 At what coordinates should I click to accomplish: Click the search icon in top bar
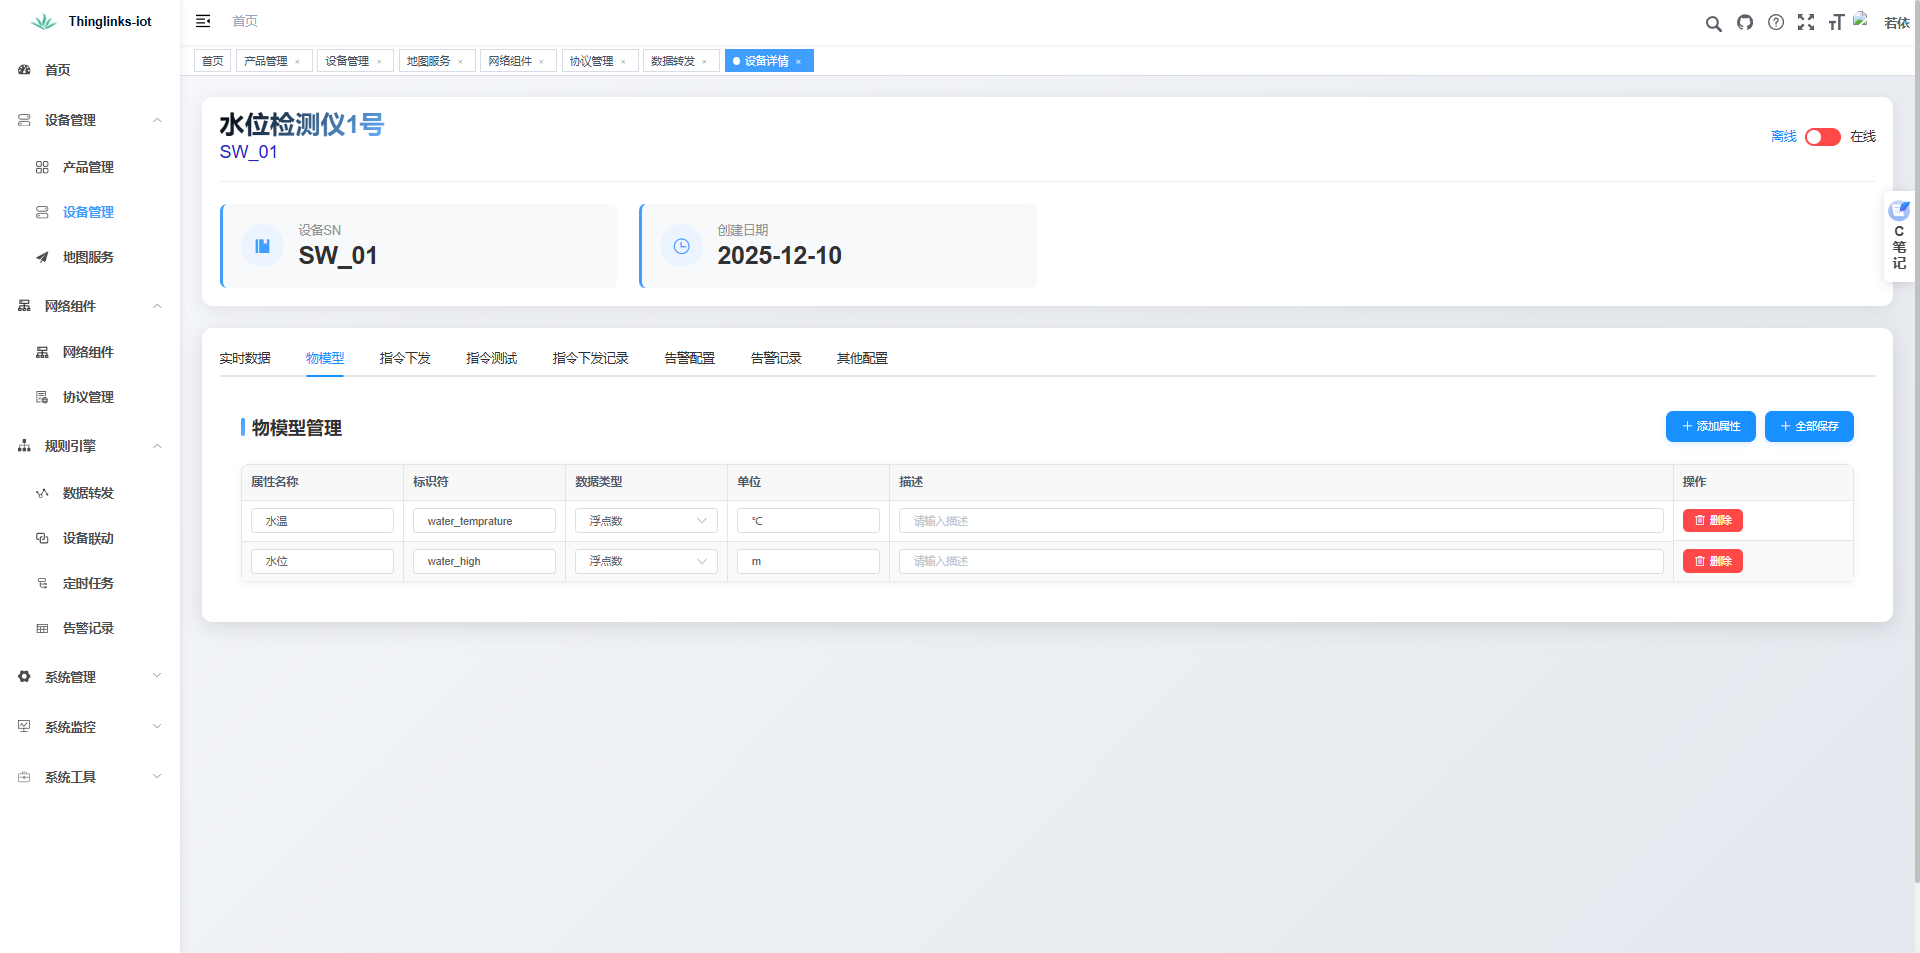1713,23
